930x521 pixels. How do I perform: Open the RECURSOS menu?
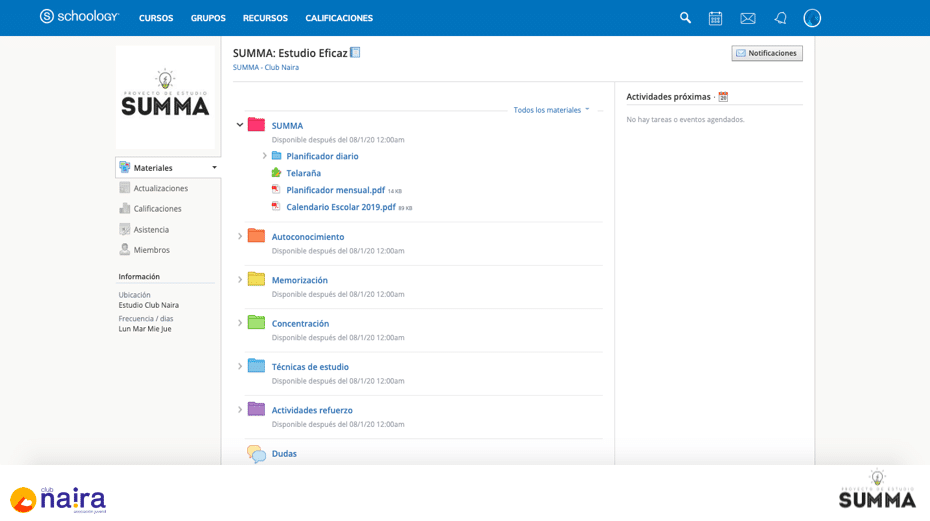click(x=265, y=18)
